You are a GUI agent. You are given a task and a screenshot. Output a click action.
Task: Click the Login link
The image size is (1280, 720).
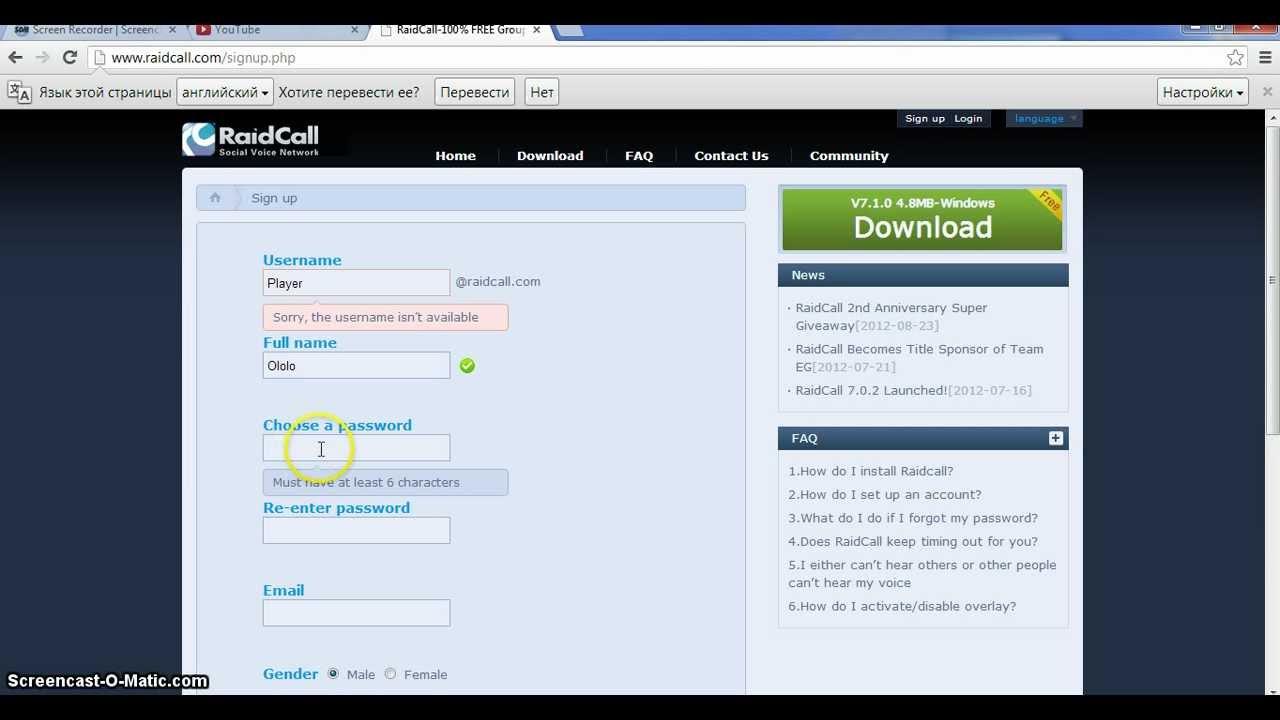[x=968, y=118]
